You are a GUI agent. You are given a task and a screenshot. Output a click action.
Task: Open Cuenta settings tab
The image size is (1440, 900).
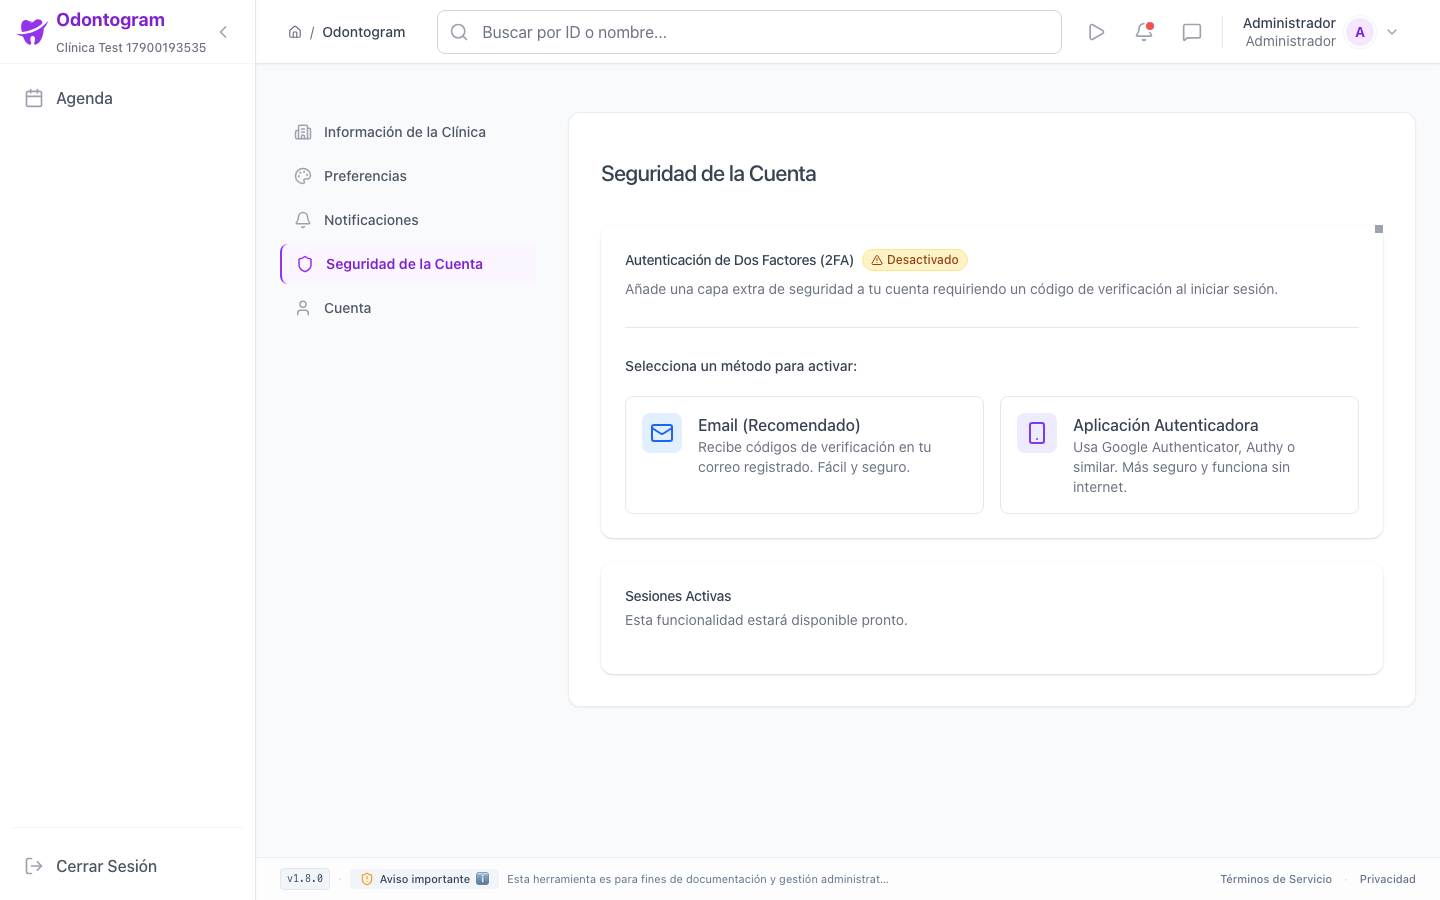pos(408,308)
